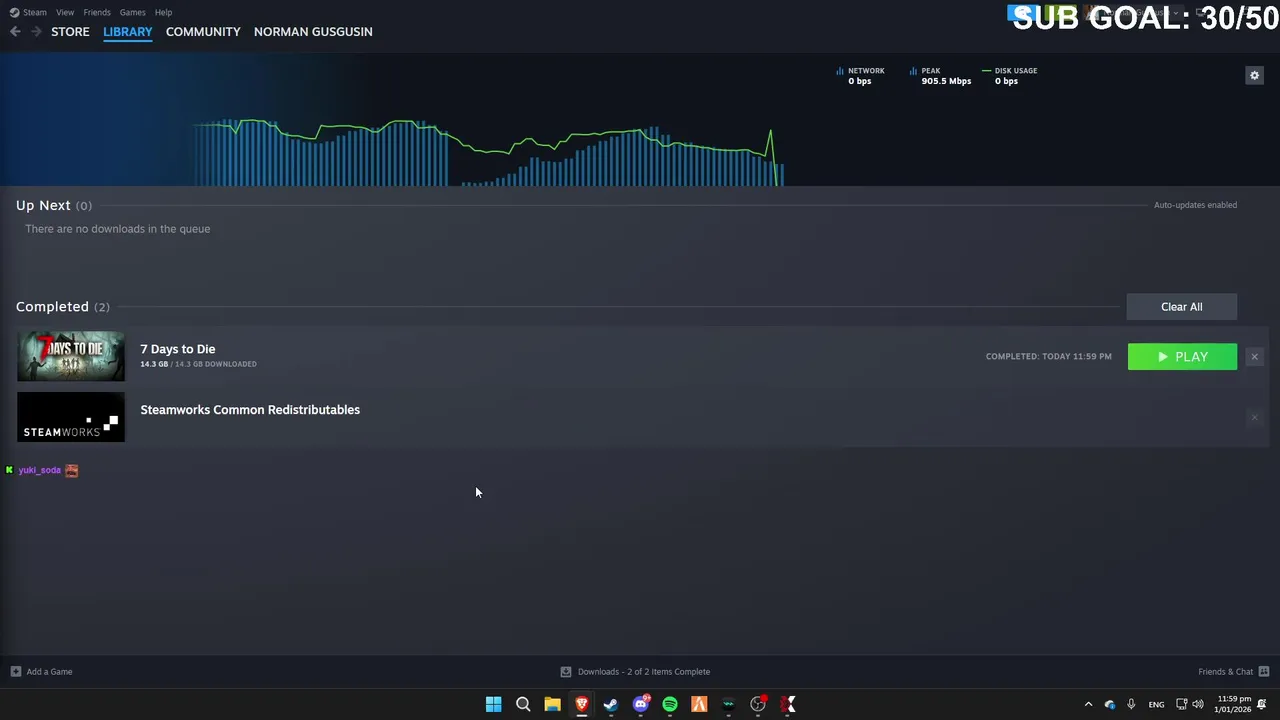The image size is (1280, 720).
Task: Click the Peak legend icon
Action: (913, 71)
